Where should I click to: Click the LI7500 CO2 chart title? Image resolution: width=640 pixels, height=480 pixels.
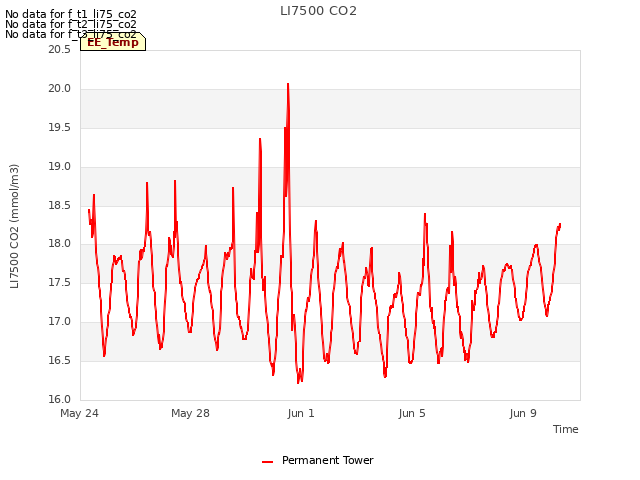click(318, 11)
